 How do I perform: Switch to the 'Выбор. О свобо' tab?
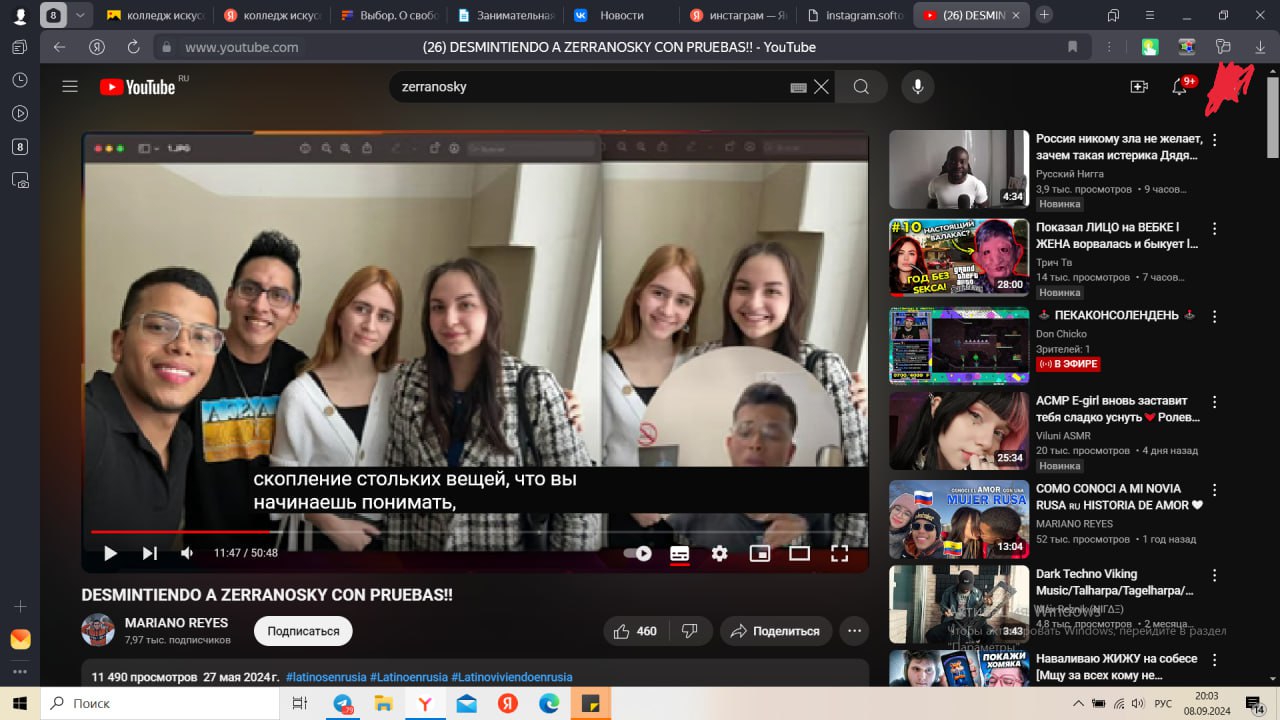[x=389, y=15]
